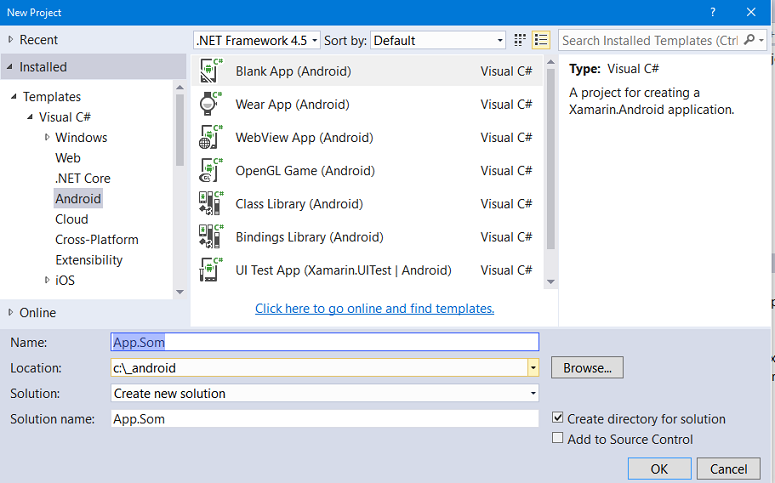Click the 'Bindings Library (Android)' template name
Viewport: 775px width, 483px height.
pyautogui.click(x=309, y=237)
